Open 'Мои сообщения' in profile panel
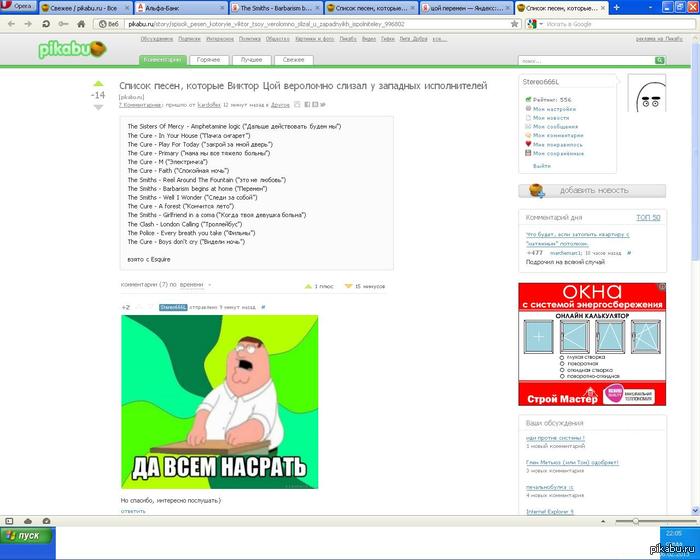700x560 pixels. point(555,127)
